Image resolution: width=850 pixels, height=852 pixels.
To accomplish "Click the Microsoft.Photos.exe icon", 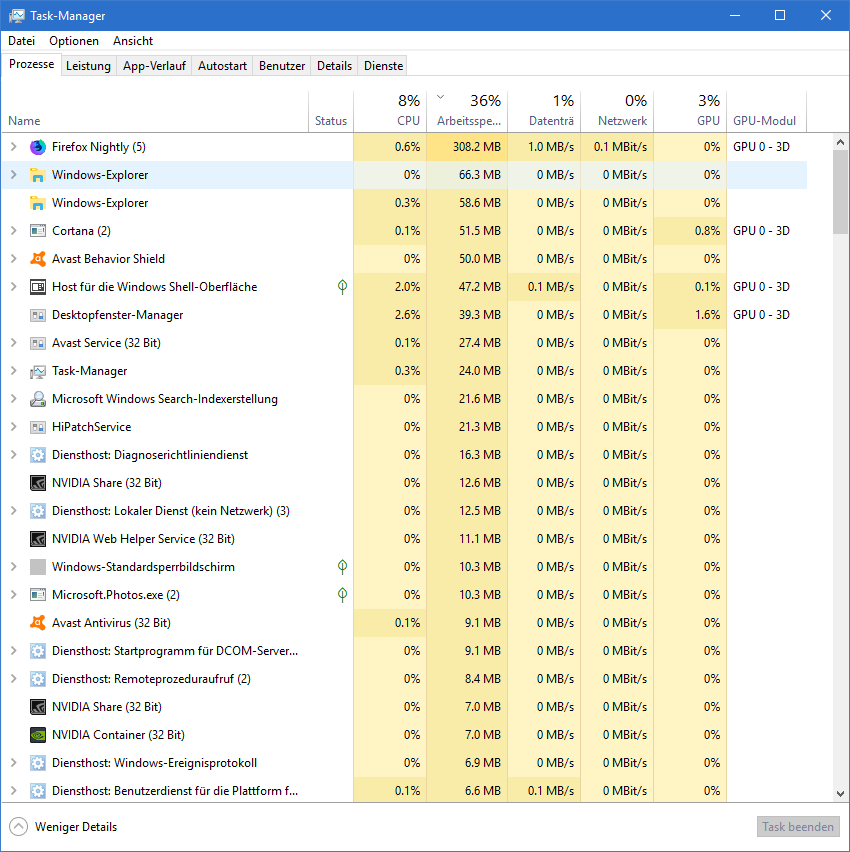I will (x=38, y=595).
